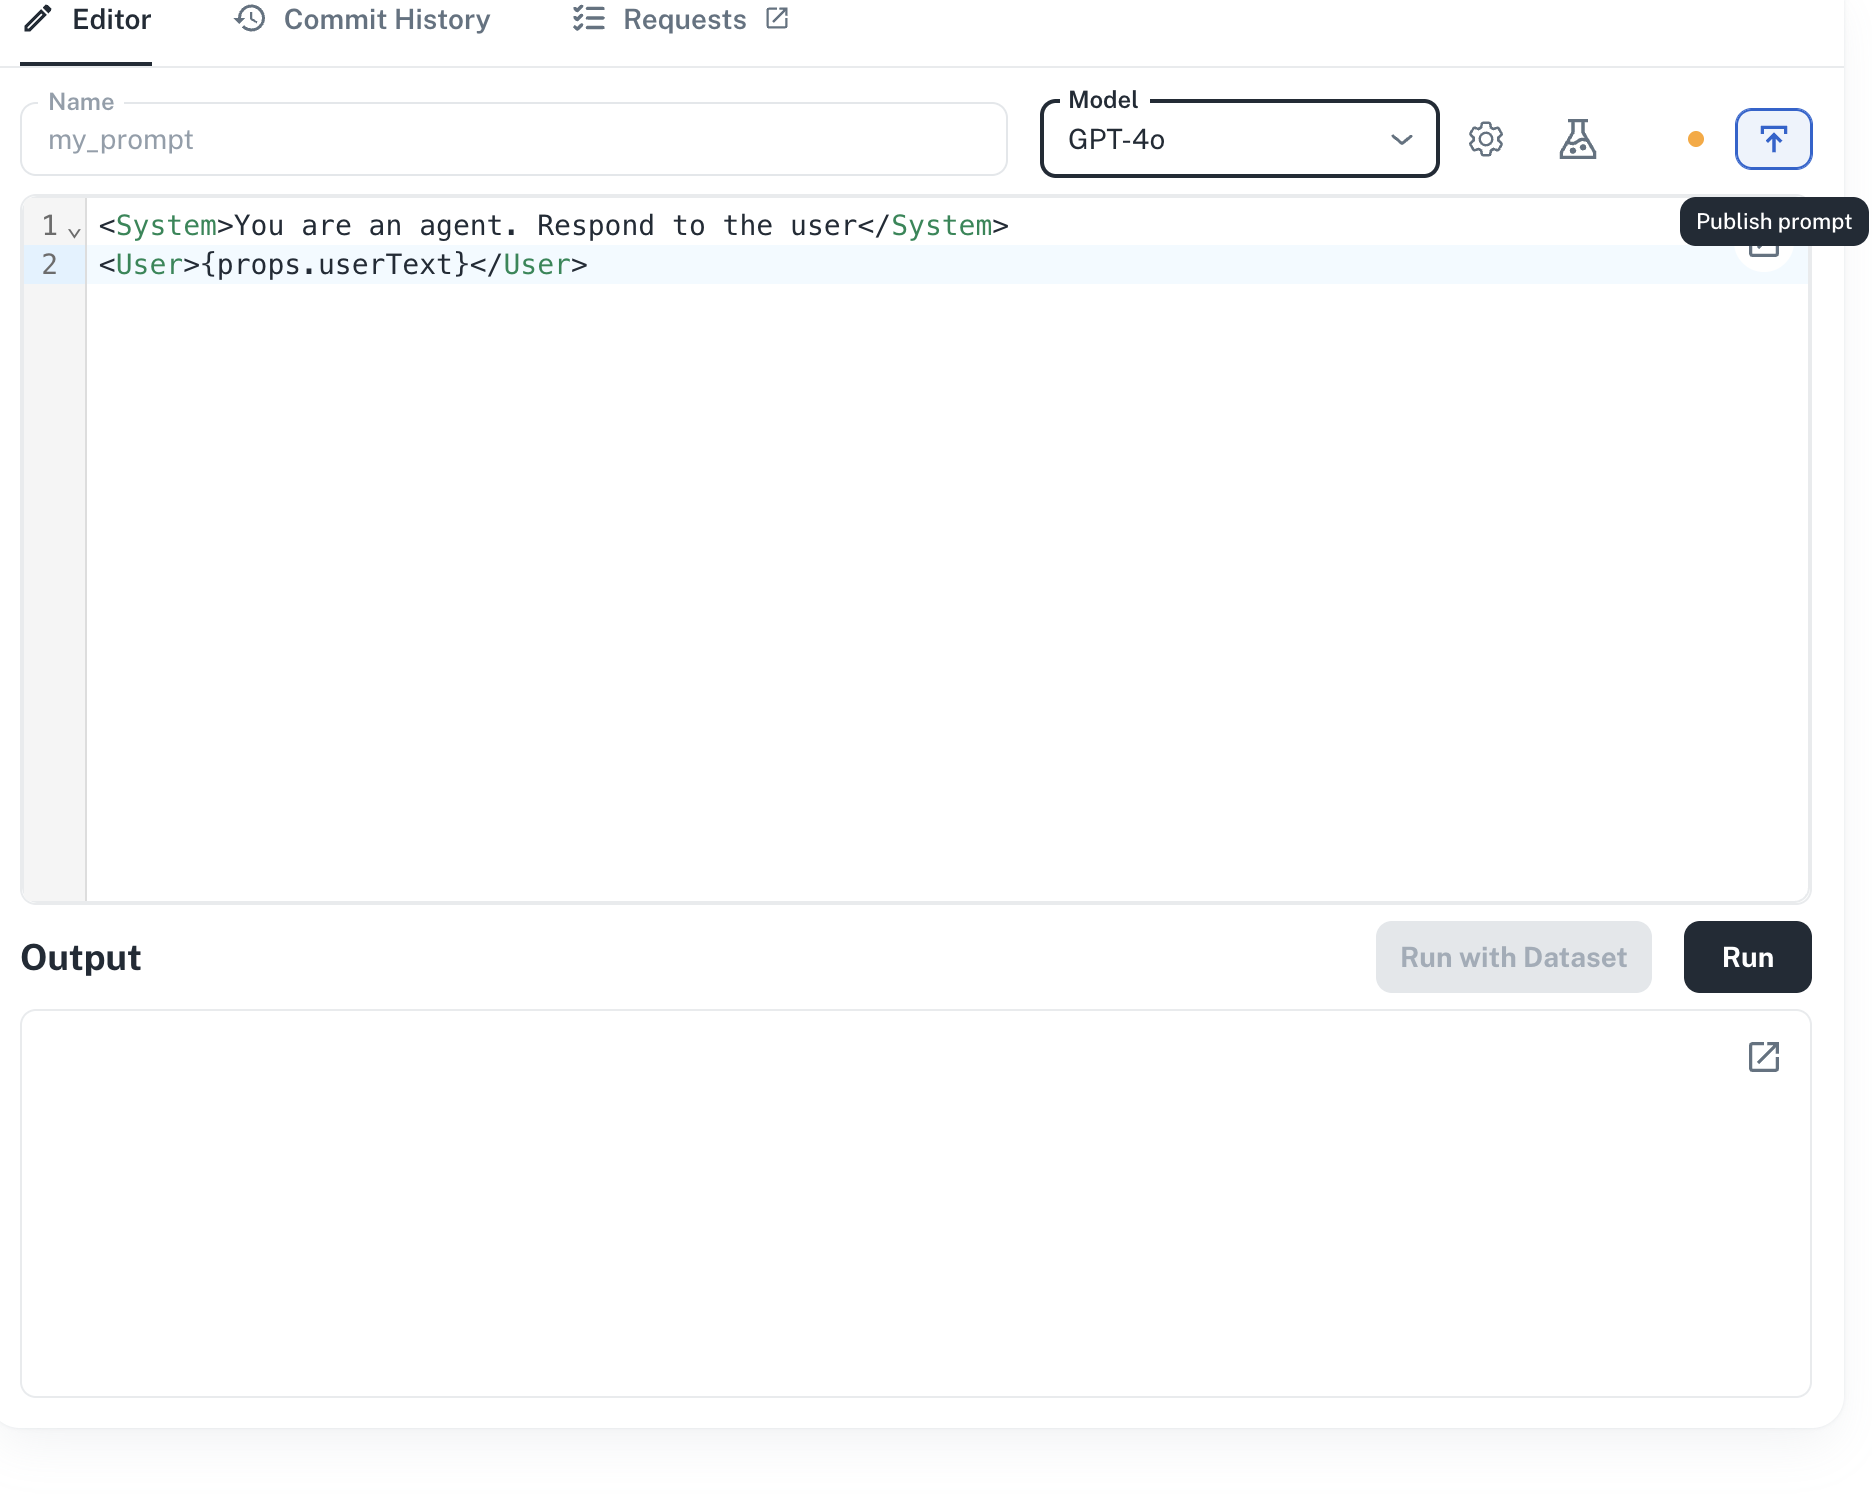Open output in expanded view icon
1872x1506 pixels.
(1764, 1057)
